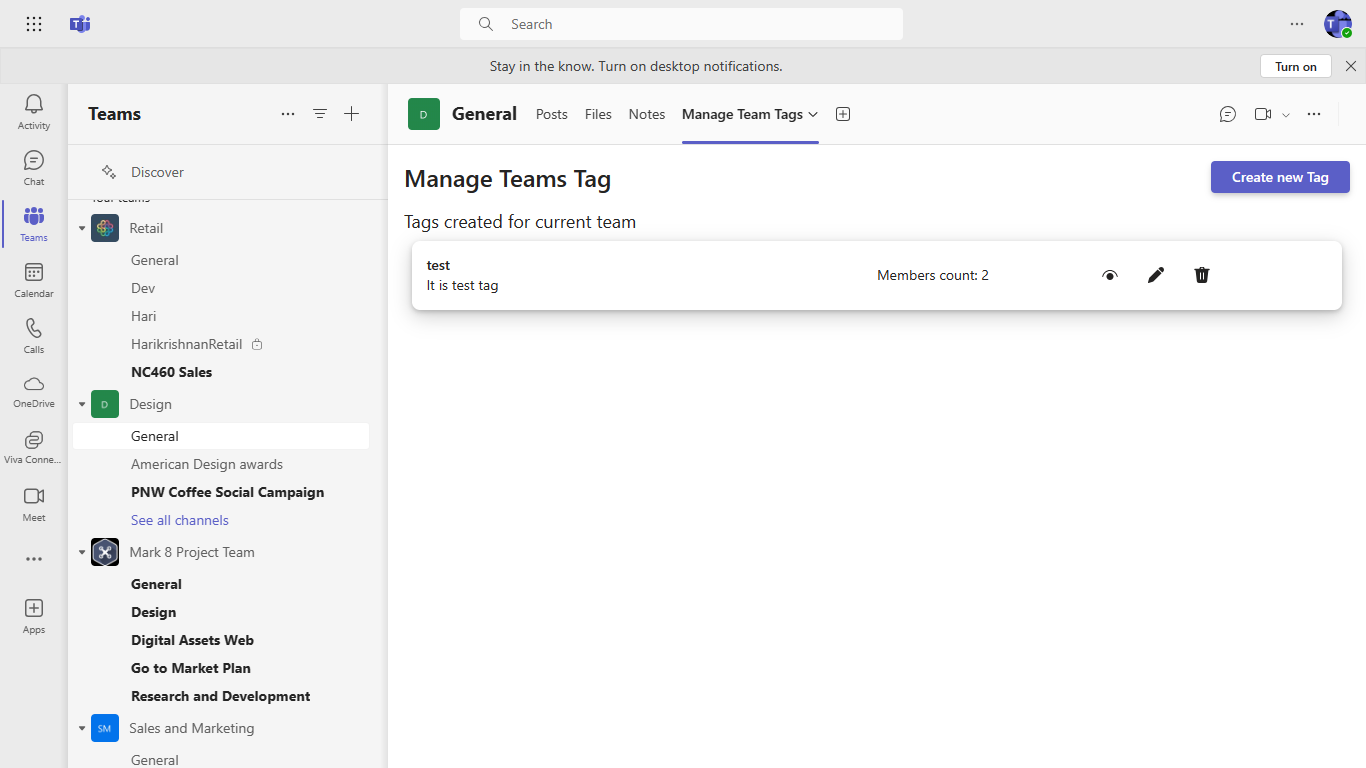Open Viva Connections app icon
Screen dimensions: 1366x768
[34, 448]
